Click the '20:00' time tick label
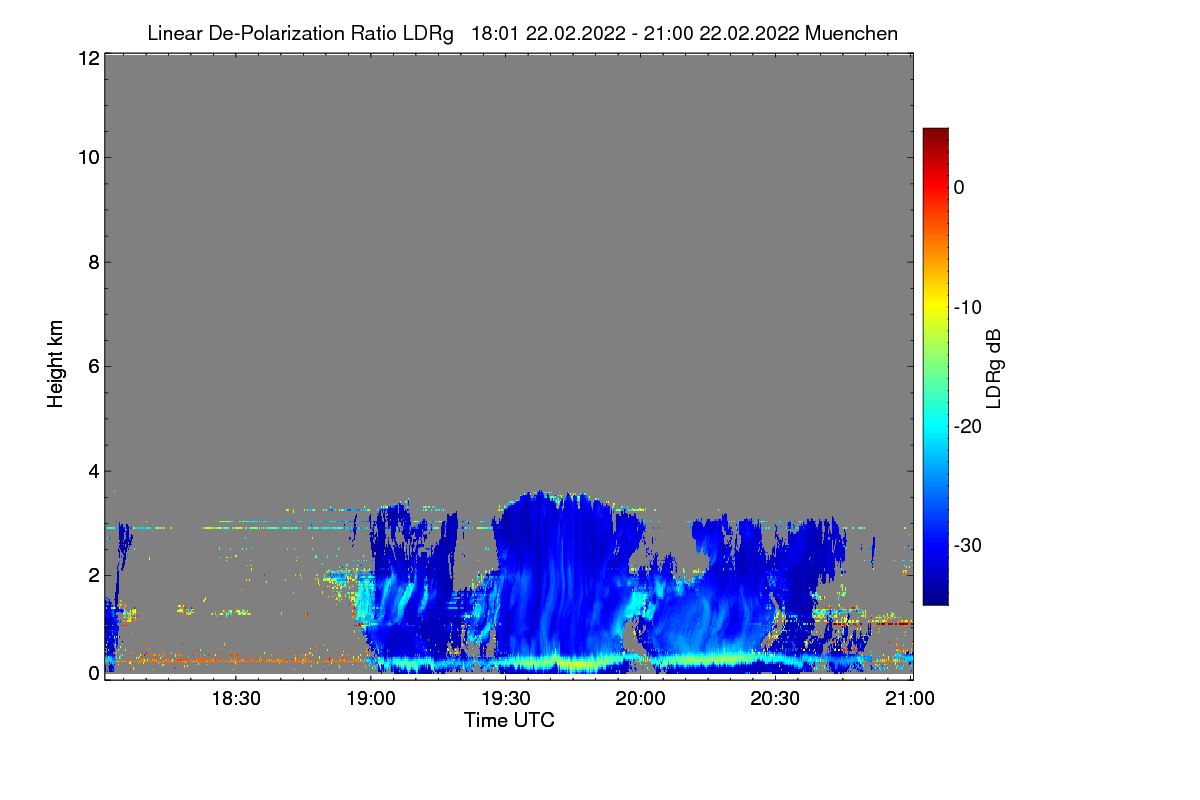The width and height of the screenshot is (1200, 800). 641,698
